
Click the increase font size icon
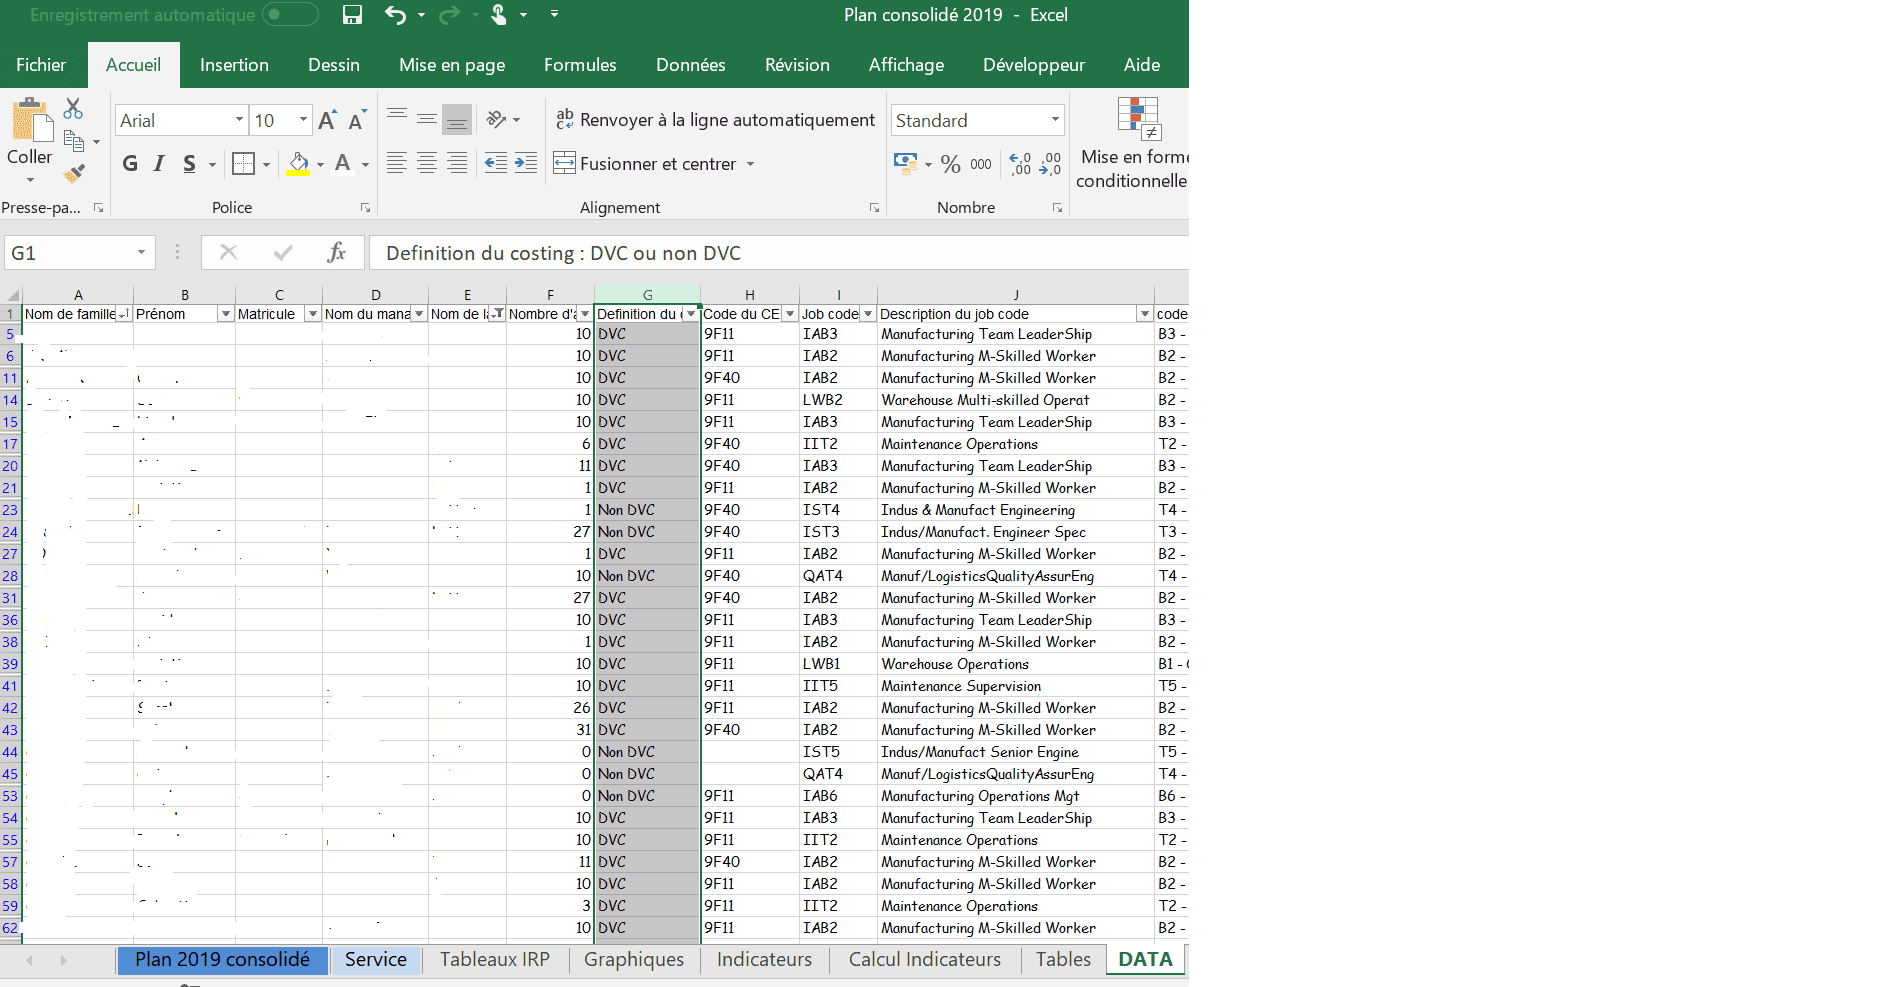[x=327, y=121]
